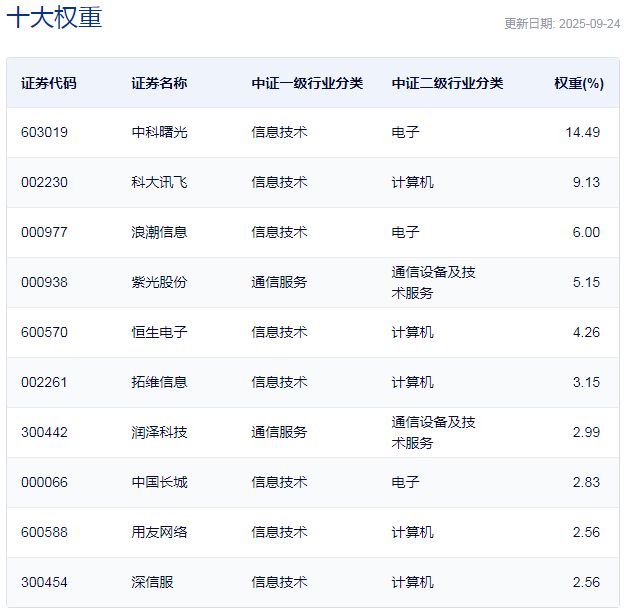Click the 中证一级行业分类 column header
The height and width of the screenshot is (613, 624).
click(x=307, y=83)
